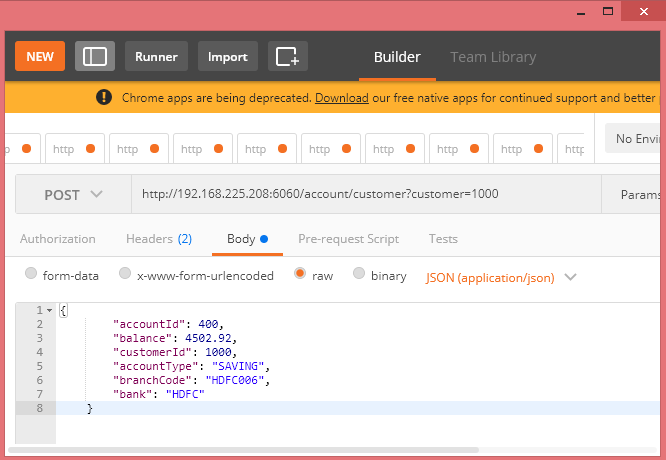Select the form-data radio button
This screenshot has width=666, height=460.
tap(31, 273)
